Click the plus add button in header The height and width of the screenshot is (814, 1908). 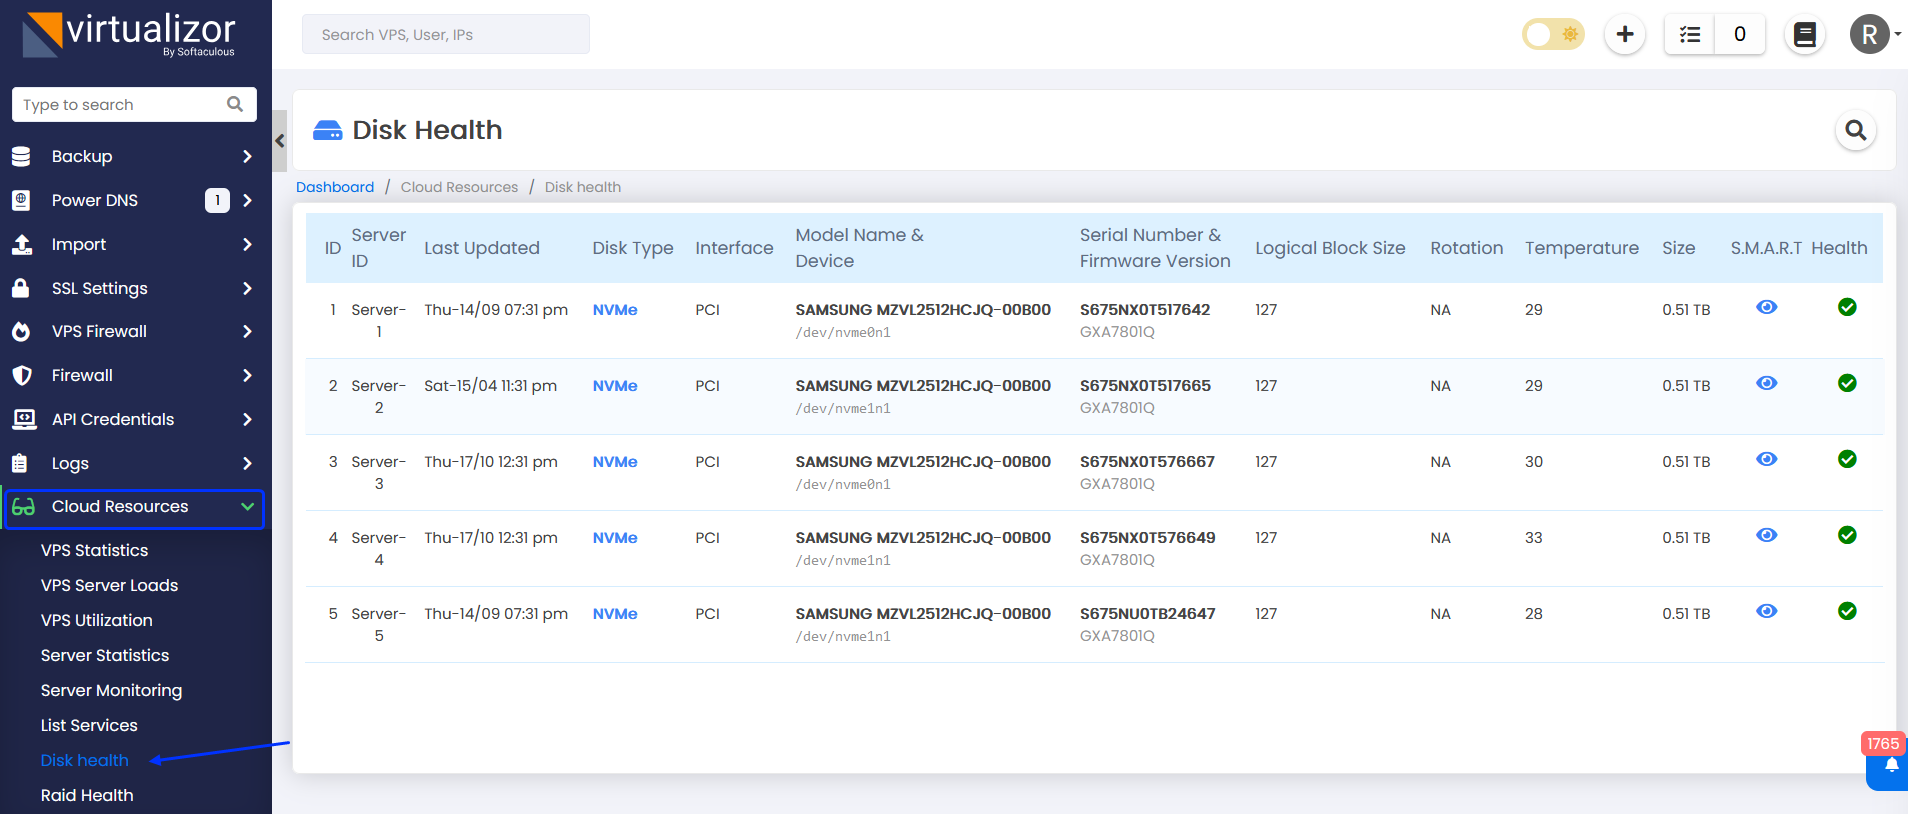1625,35
